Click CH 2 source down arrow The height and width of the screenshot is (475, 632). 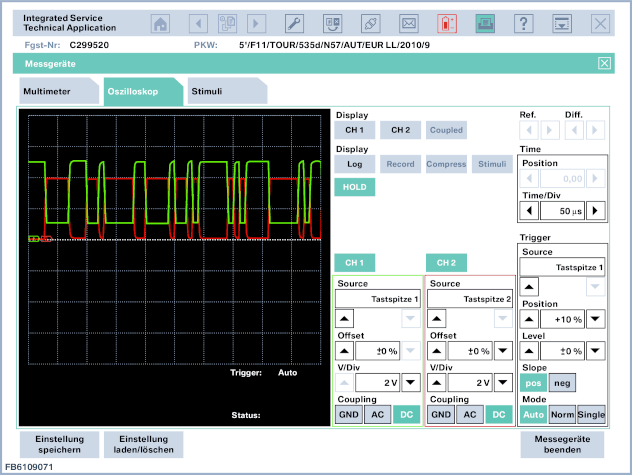pos(503,319)
